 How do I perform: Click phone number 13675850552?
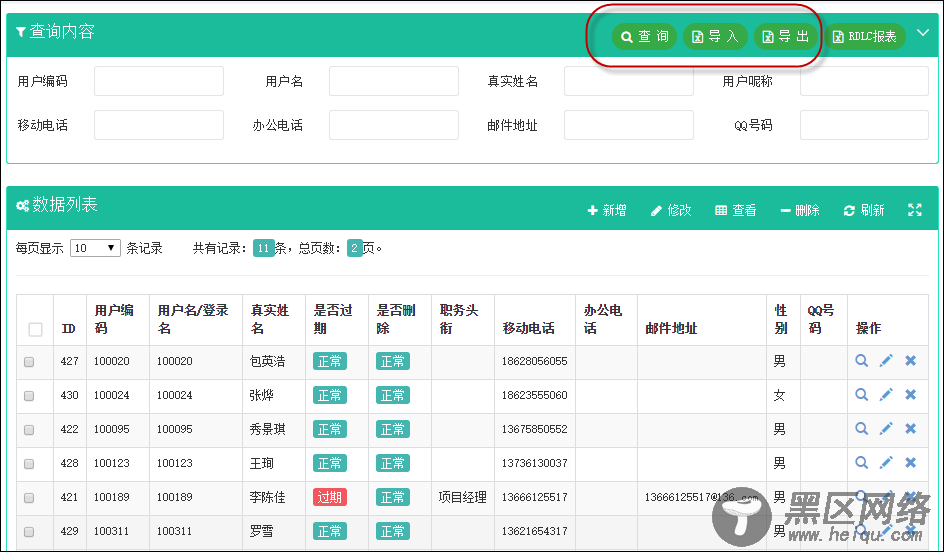click(535, 429)
